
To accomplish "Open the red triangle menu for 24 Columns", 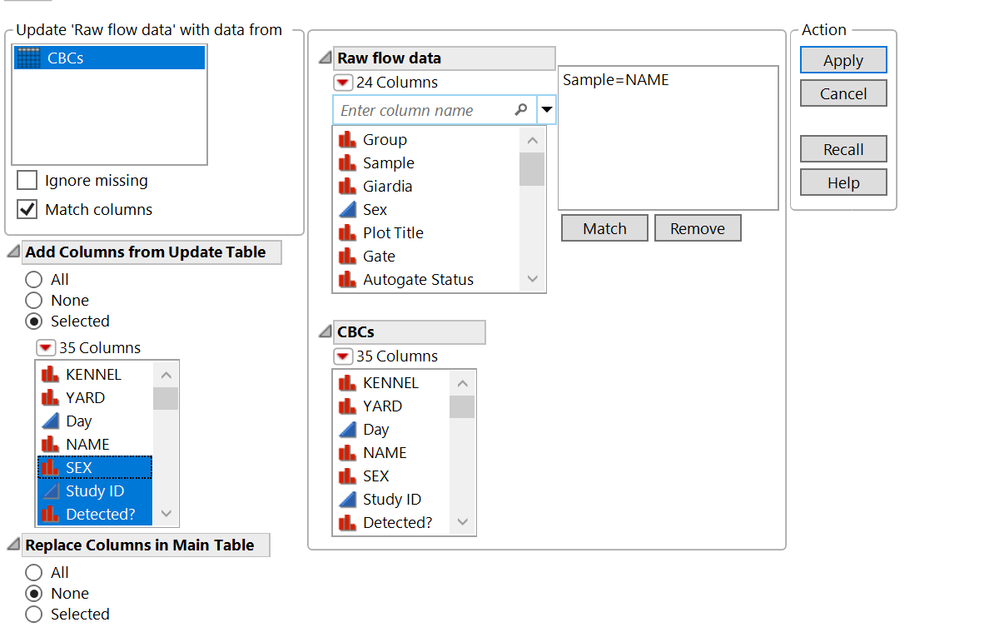I will point(345,82).
